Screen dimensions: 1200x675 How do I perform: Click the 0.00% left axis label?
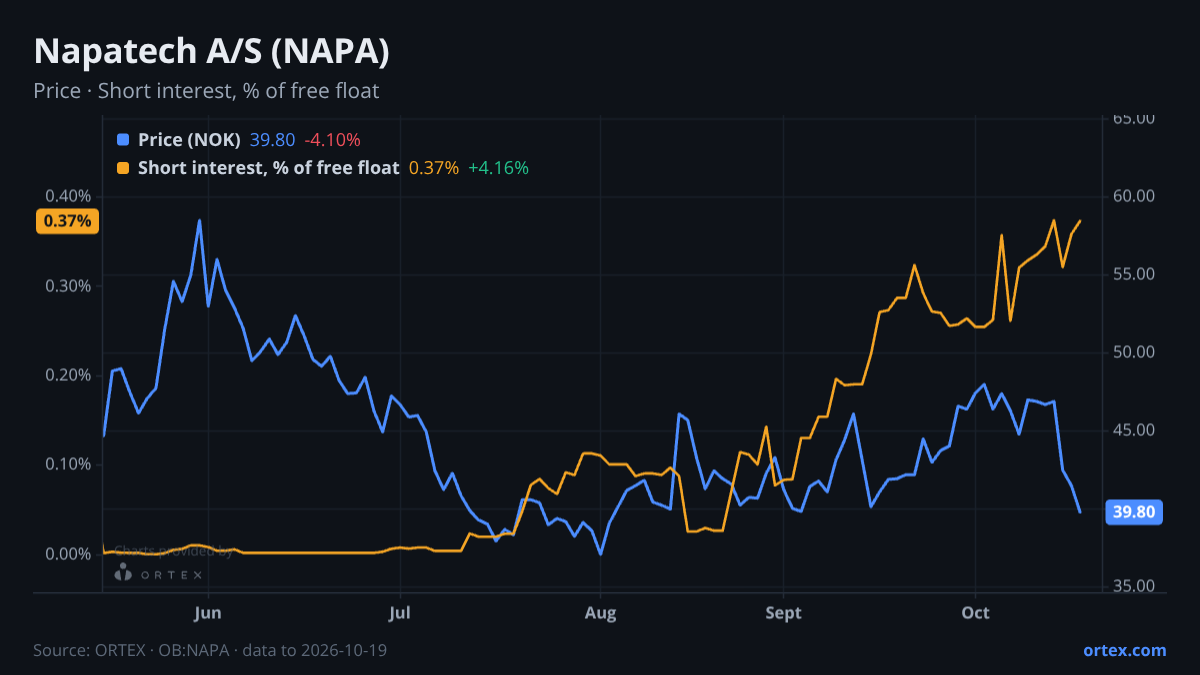pyautogui.click(x=70, y=554)
